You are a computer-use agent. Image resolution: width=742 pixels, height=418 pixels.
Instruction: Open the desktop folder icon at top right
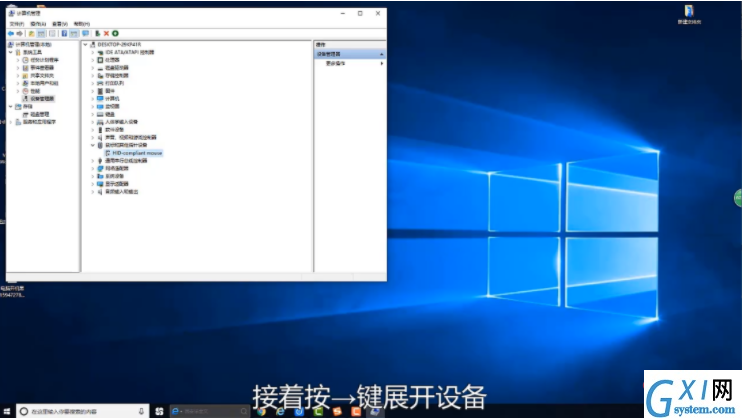pyautogui.click(x=689, y=14)
